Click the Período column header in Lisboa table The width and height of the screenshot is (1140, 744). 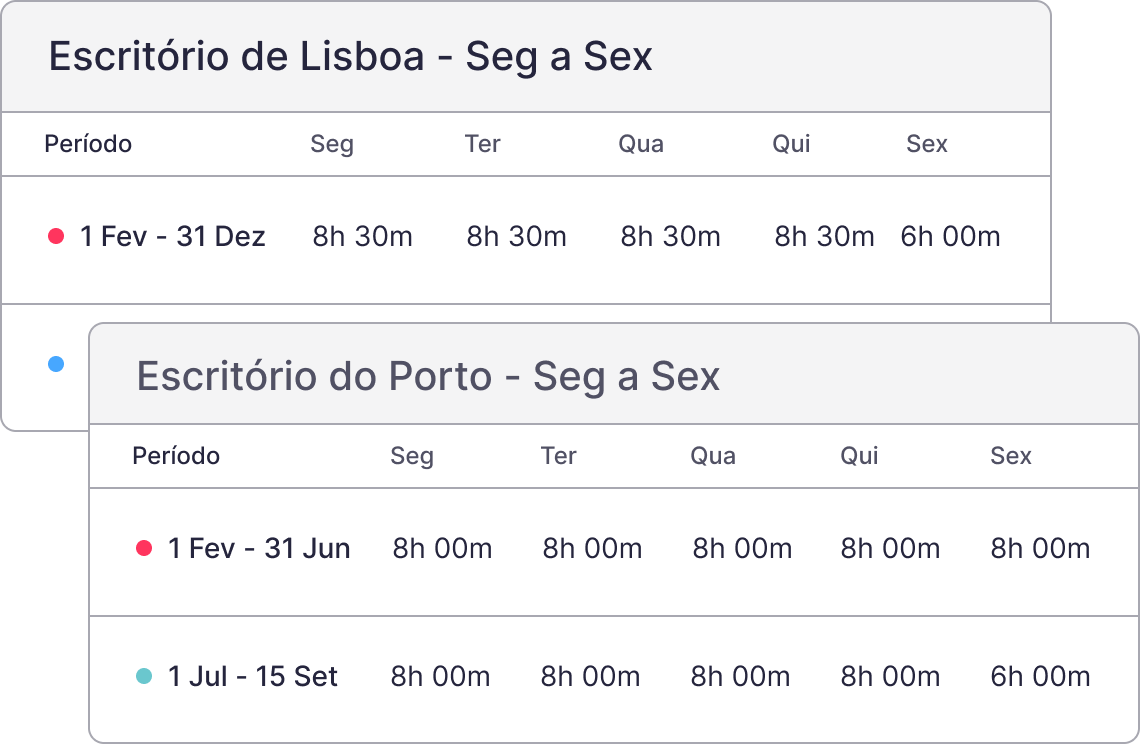pyautogui.click(x=88, y=144)
